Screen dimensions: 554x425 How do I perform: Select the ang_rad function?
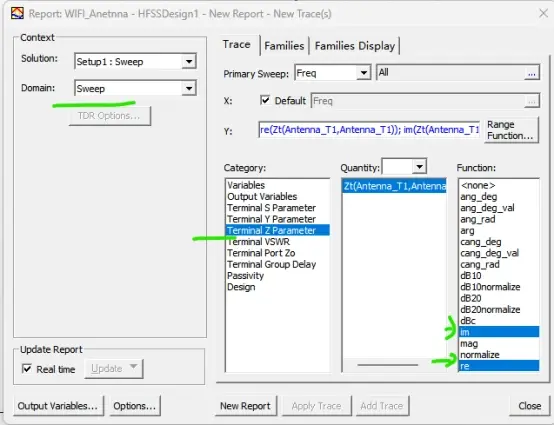(478, 219)
